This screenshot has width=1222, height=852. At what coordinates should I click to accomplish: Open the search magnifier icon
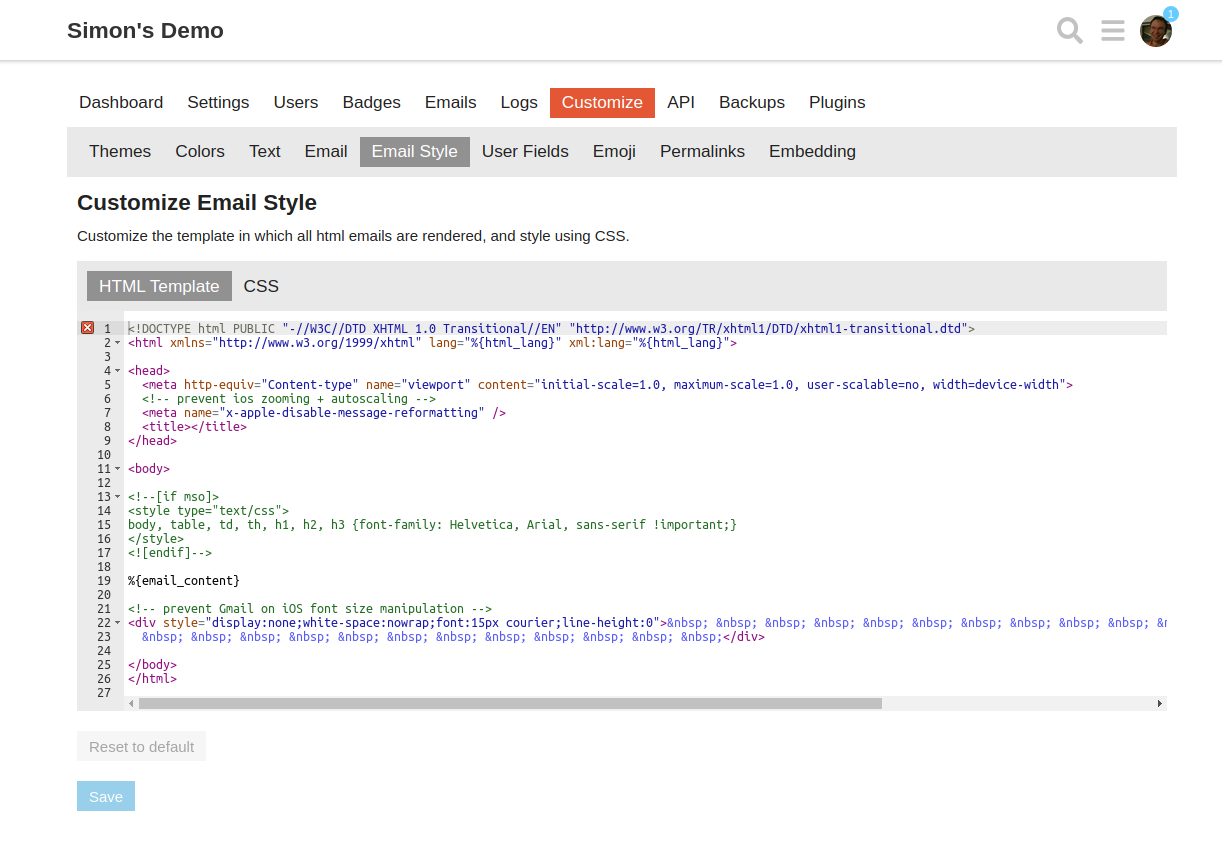[x=1070, y=31]
